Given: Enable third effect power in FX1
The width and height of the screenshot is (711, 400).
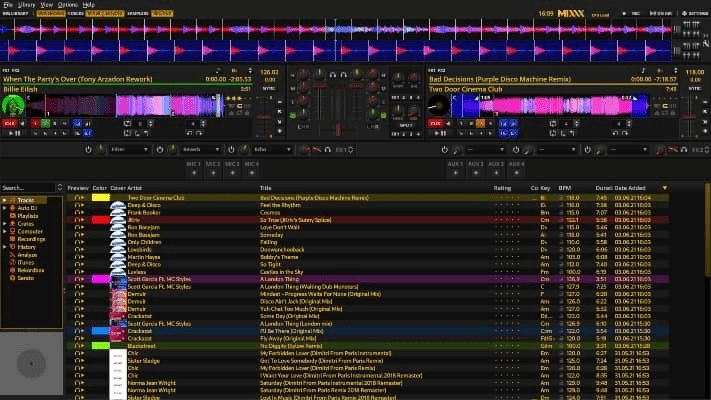Looking at the screenshot, I should pyautogui.click(x=231, y=150).
